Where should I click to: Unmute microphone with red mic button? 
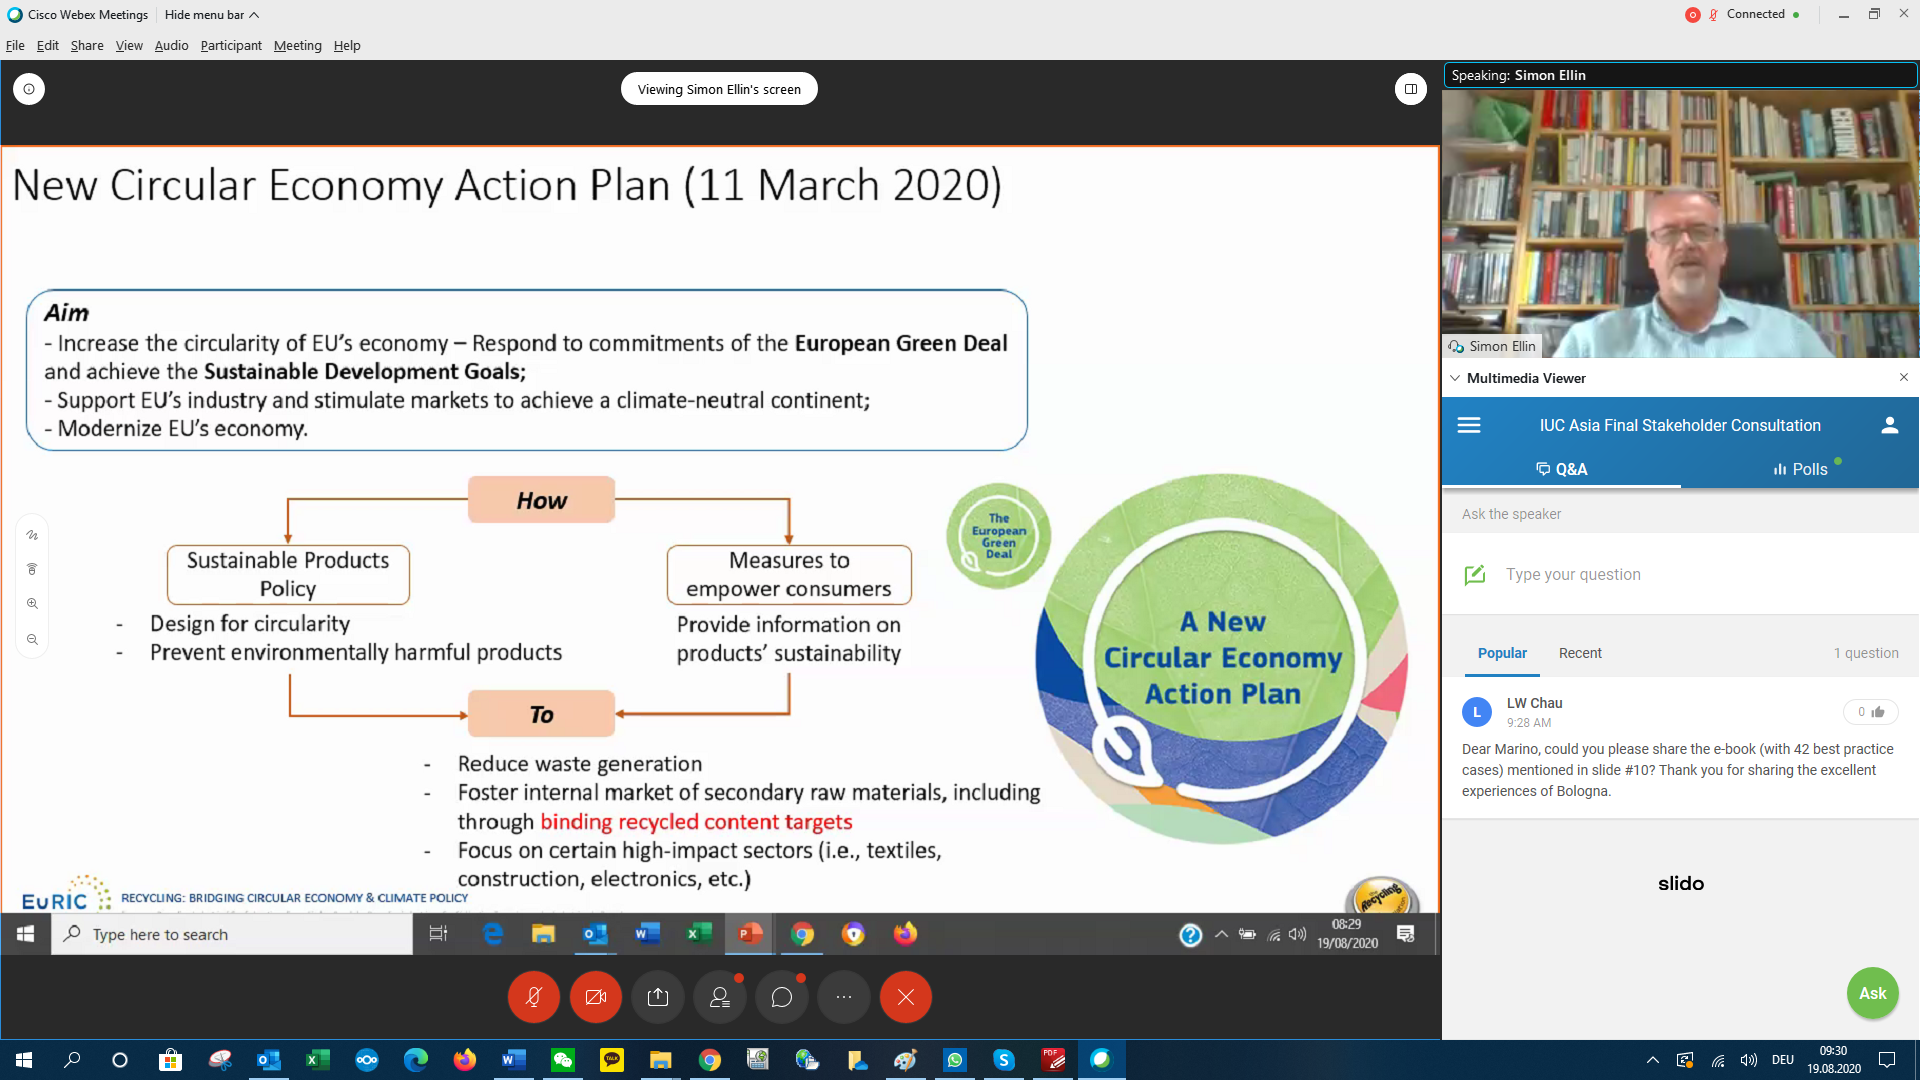(x=533, y=997)
